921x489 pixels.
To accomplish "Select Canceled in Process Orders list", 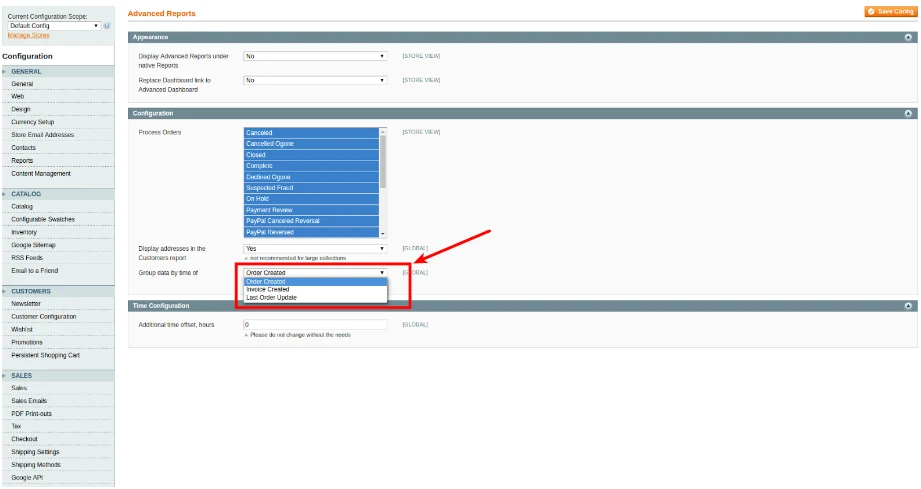I will tap(311, 133).
